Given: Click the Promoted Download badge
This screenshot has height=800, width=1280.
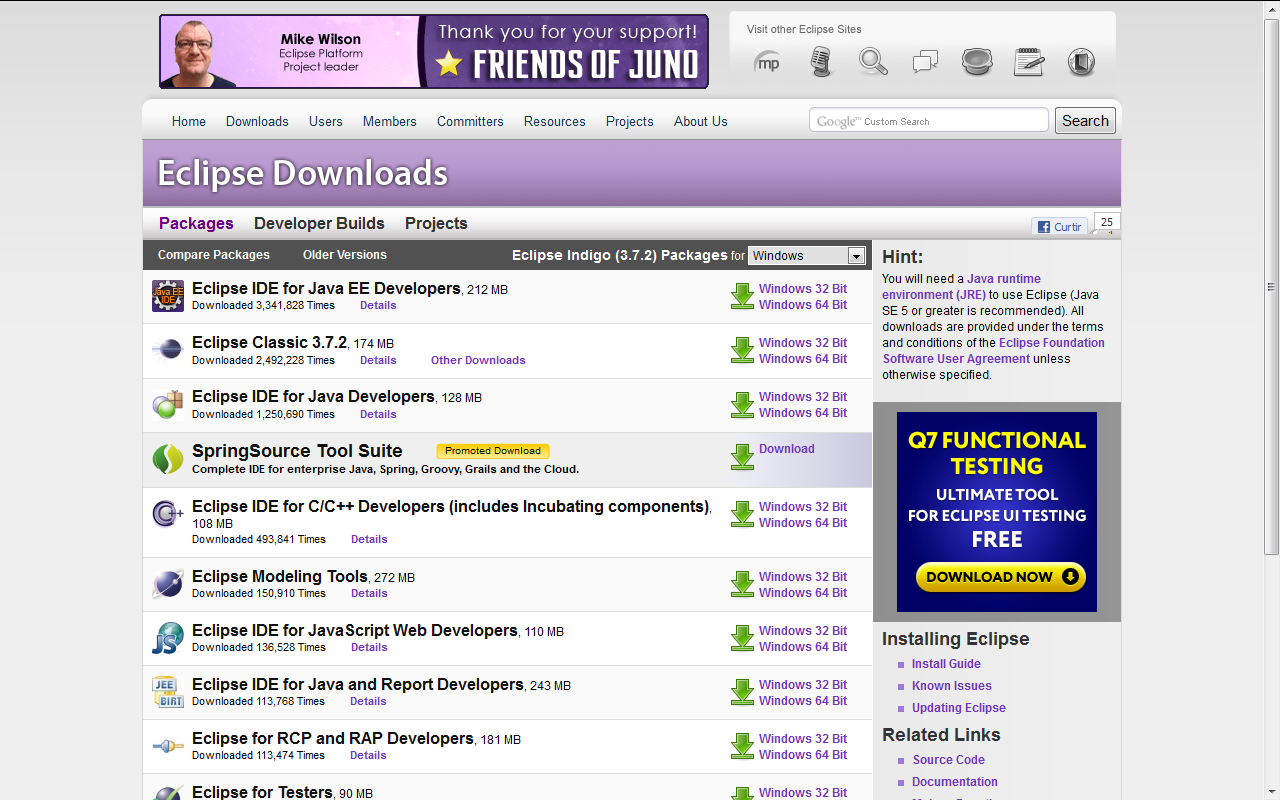Looking at the screenshot, I should pyautogui.click(x=493, y=451).
